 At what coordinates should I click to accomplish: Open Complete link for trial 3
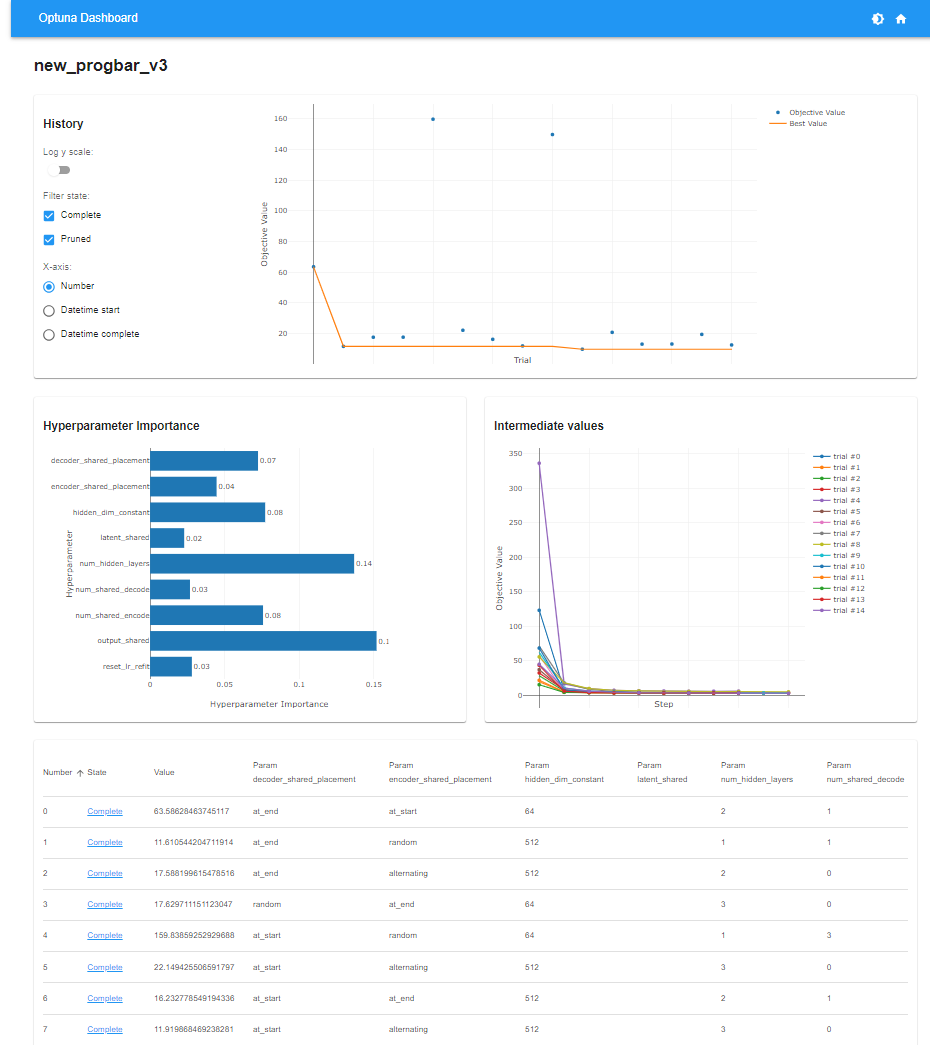[x=105, y=904]
